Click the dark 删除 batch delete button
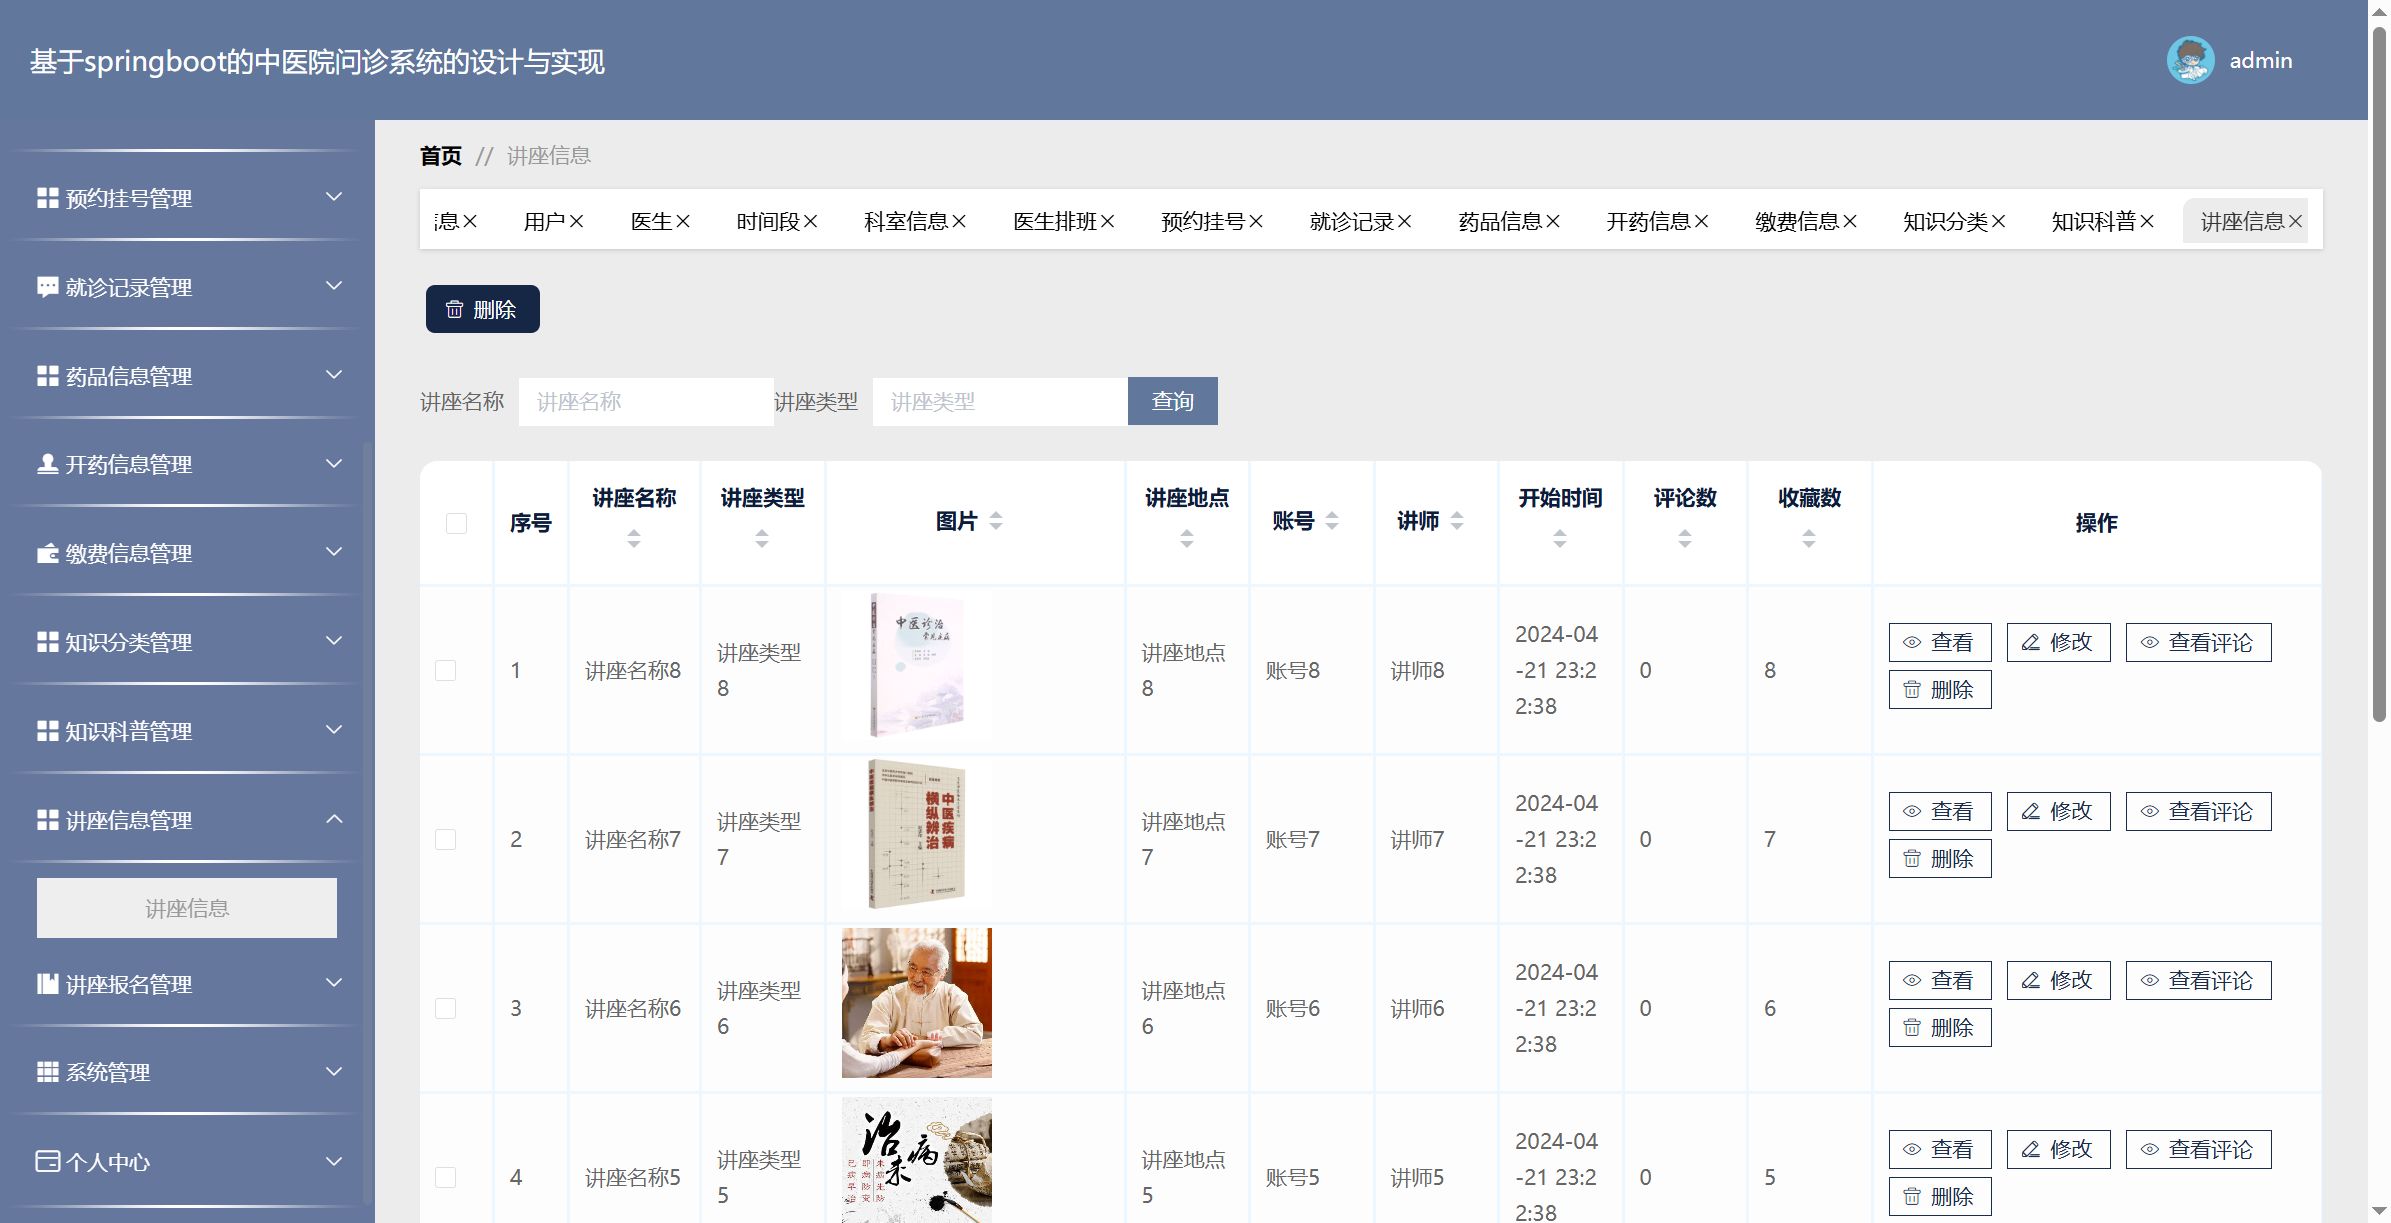2391x1223 pixels. tap(483, 309)
